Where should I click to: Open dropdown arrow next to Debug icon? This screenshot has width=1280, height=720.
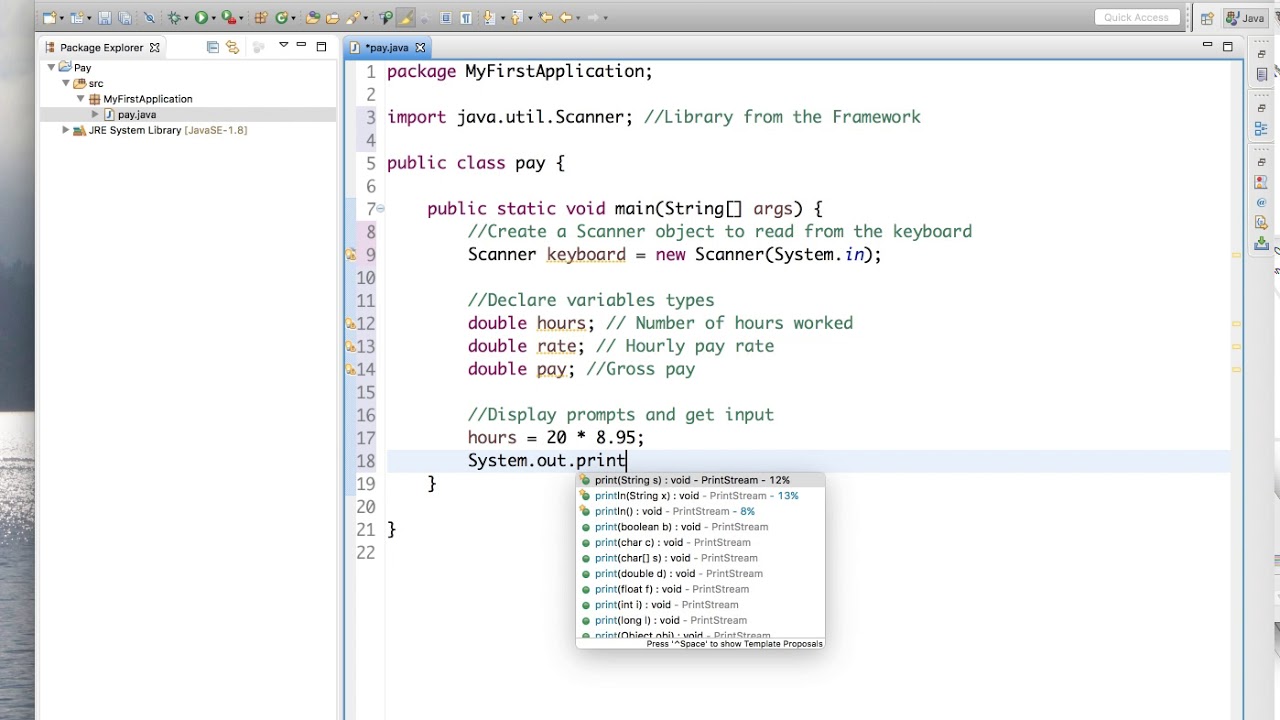(186, 18)
